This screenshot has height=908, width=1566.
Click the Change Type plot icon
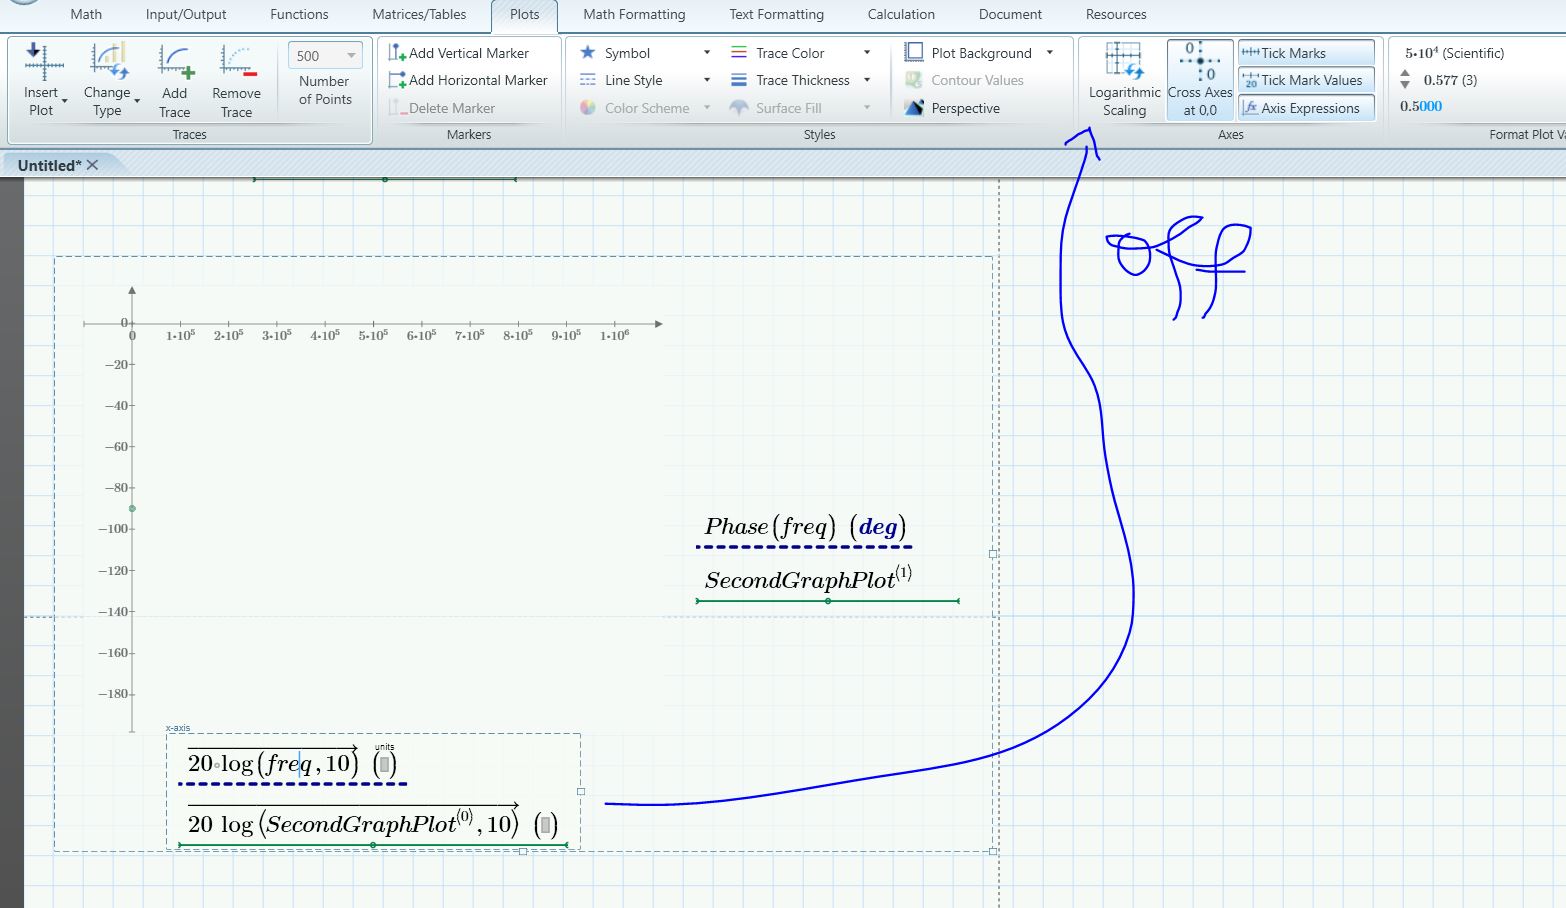[x=108, y=62]
